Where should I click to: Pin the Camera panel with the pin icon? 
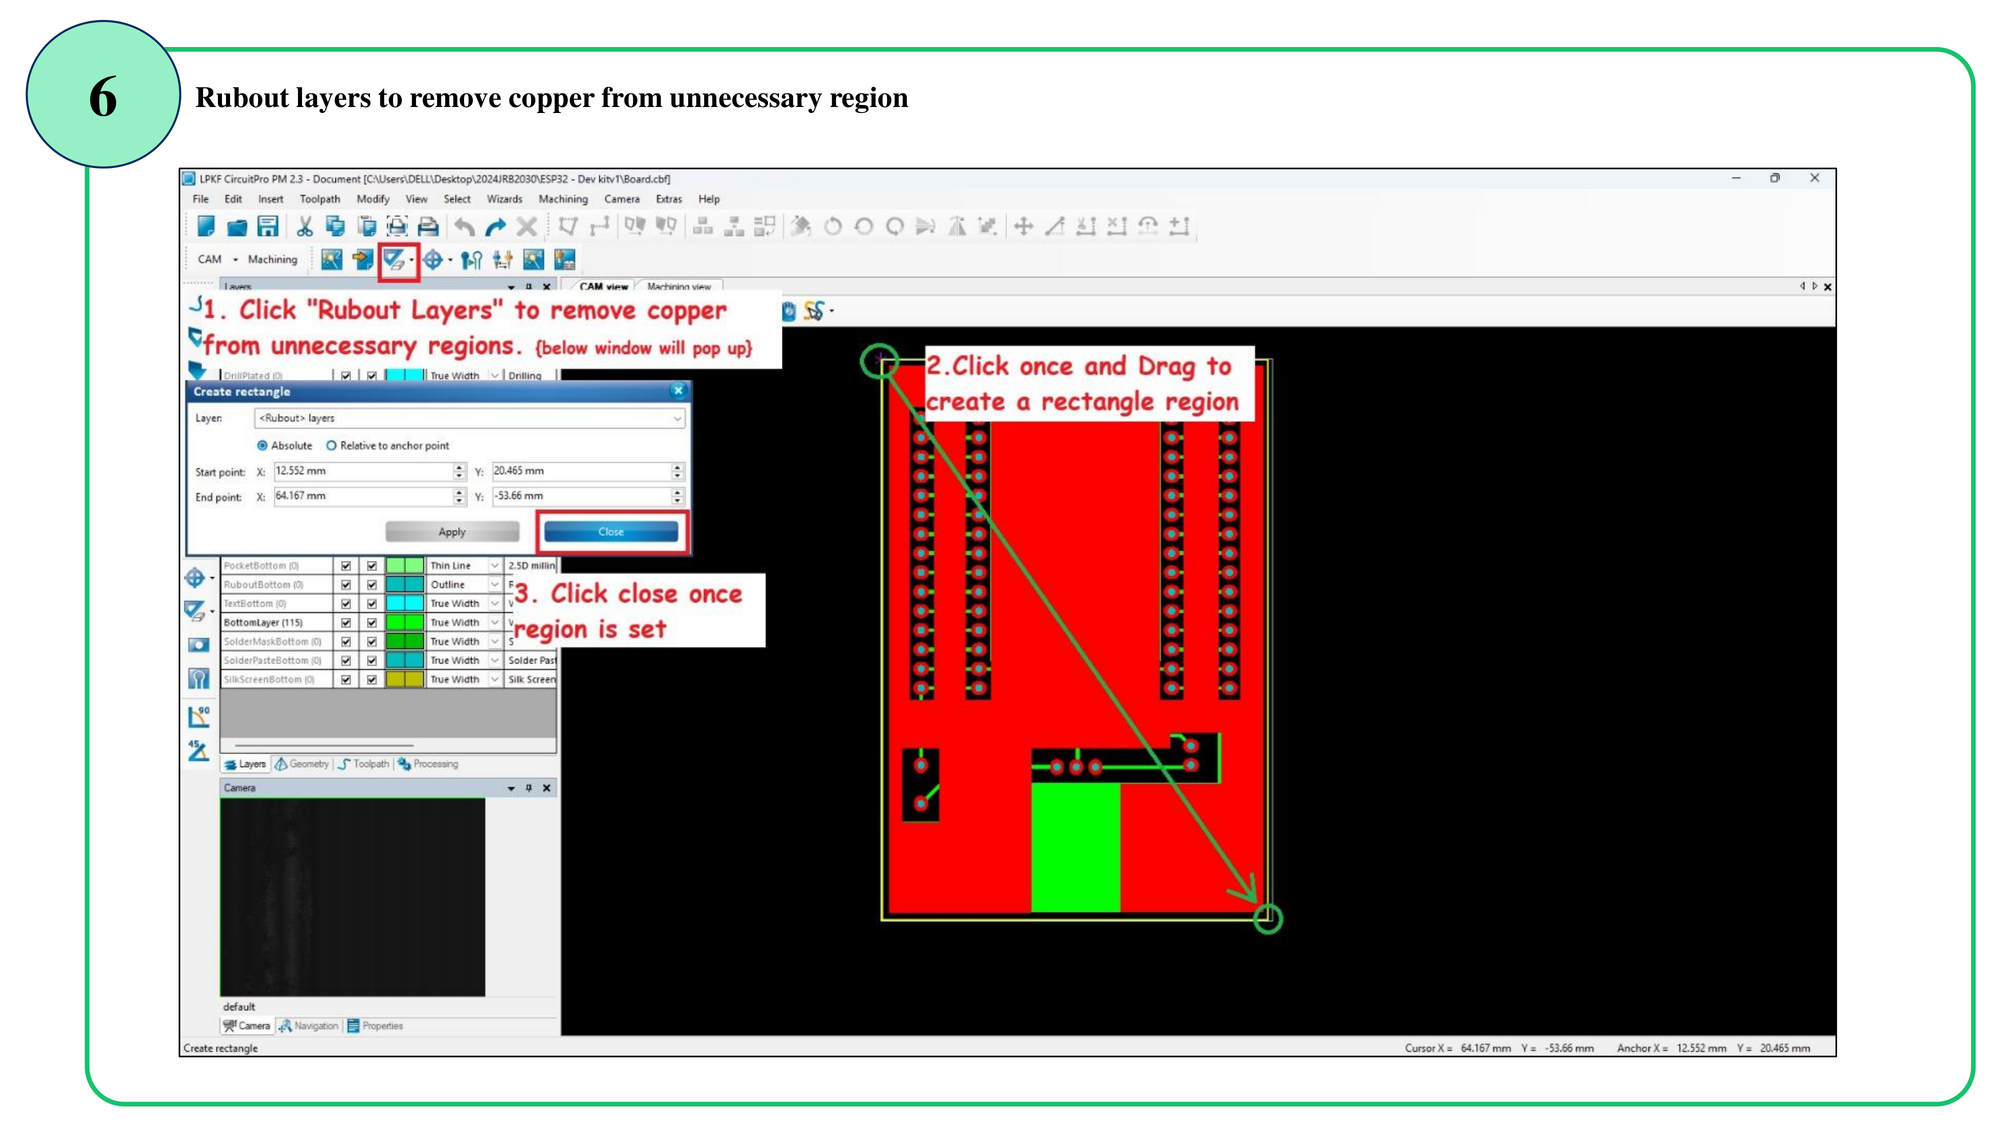coord(529,788)
